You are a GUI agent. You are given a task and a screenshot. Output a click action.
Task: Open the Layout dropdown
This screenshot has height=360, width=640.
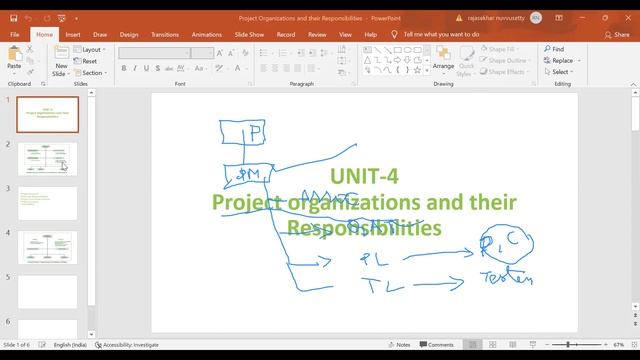[90, 49]
